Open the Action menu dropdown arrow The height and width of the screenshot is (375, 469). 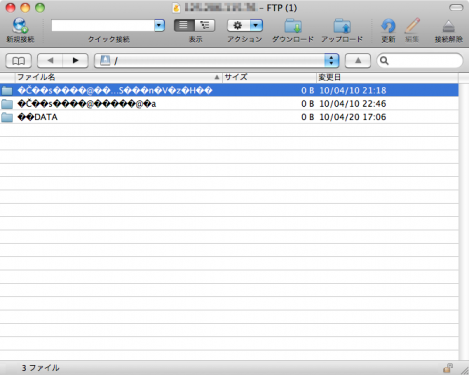(x=256, y=25)
